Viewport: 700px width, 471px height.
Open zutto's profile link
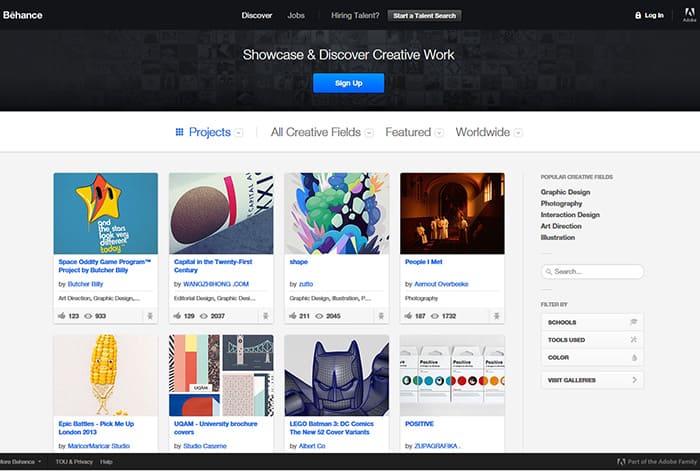click(306, 284)
